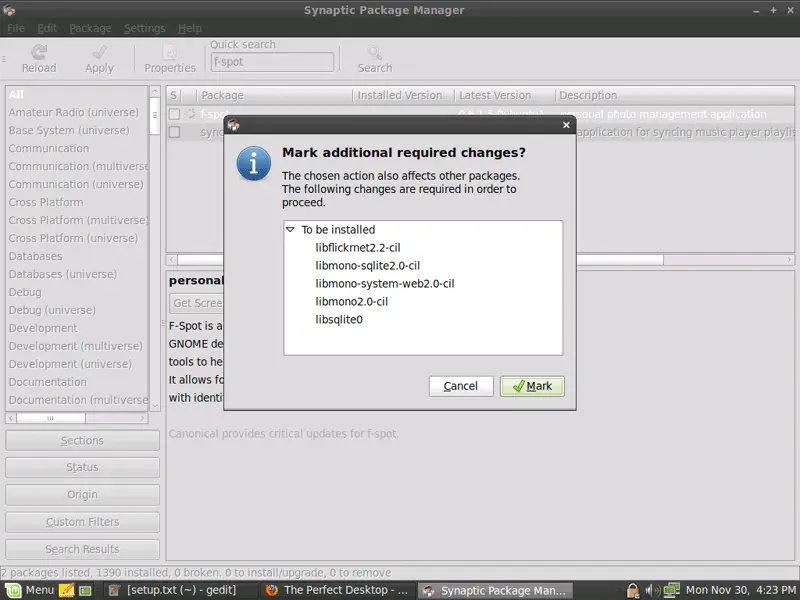Select Debug (universe) category
800x600 pixels.
(x=52, y=310)
